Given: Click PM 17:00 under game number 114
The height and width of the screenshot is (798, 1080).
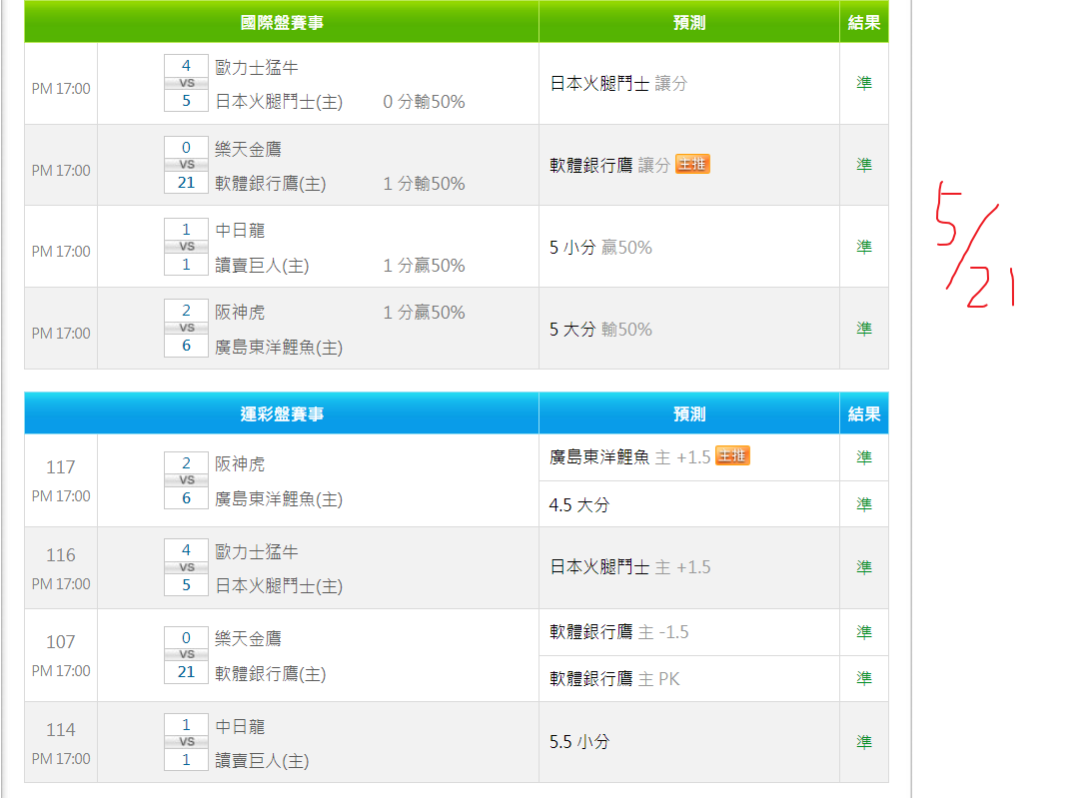Looking at the screenshot, I should pos(61,759).
